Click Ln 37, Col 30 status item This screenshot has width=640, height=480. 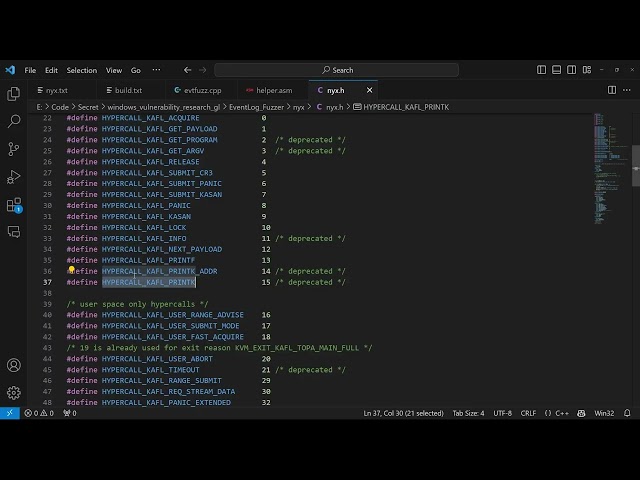click(403, 413)
